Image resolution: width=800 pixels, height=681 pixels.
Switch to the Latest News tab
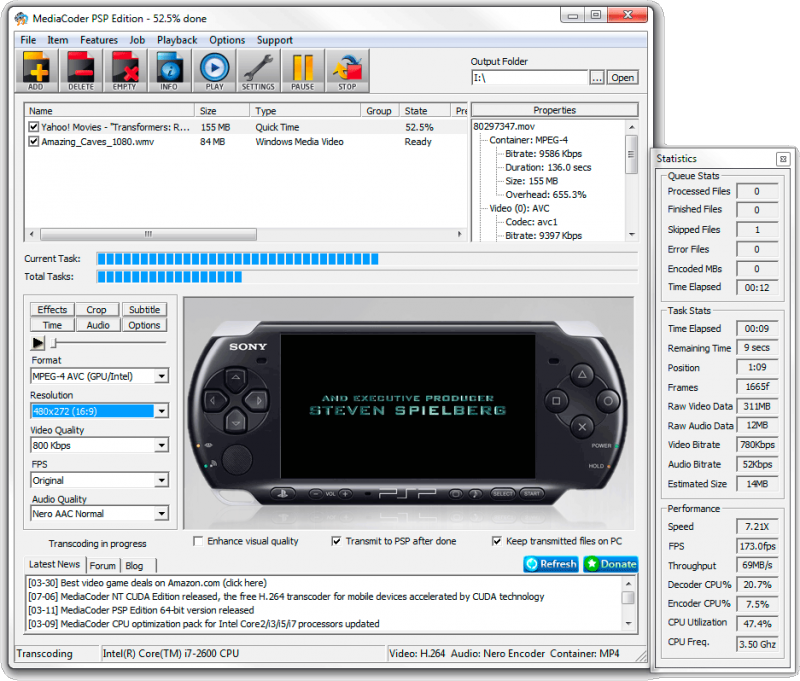tap(54, 564)
